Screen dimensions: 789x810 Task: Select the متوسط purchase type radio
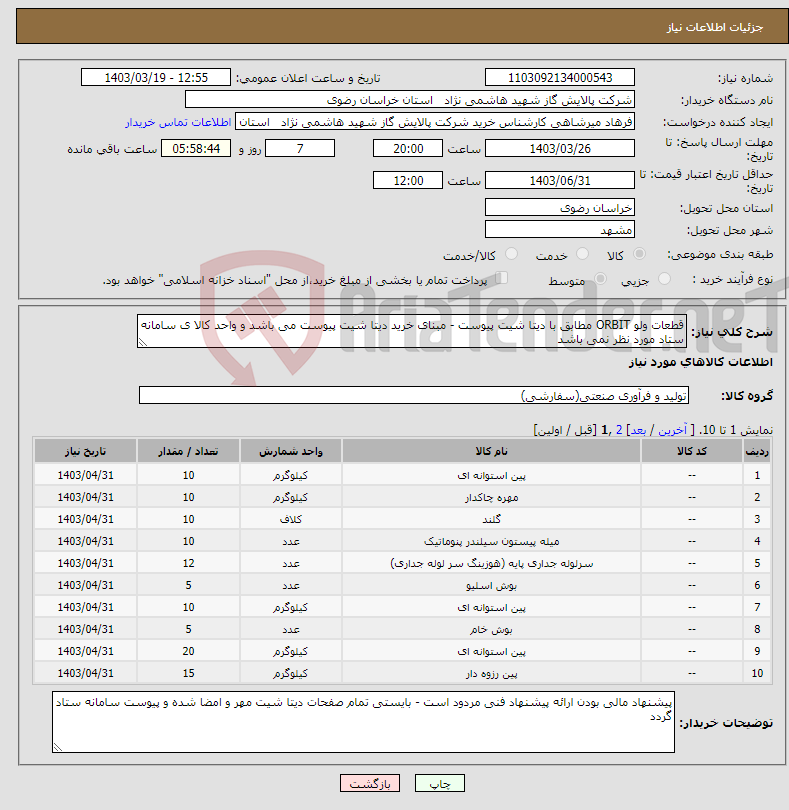[x=600, y=279]
